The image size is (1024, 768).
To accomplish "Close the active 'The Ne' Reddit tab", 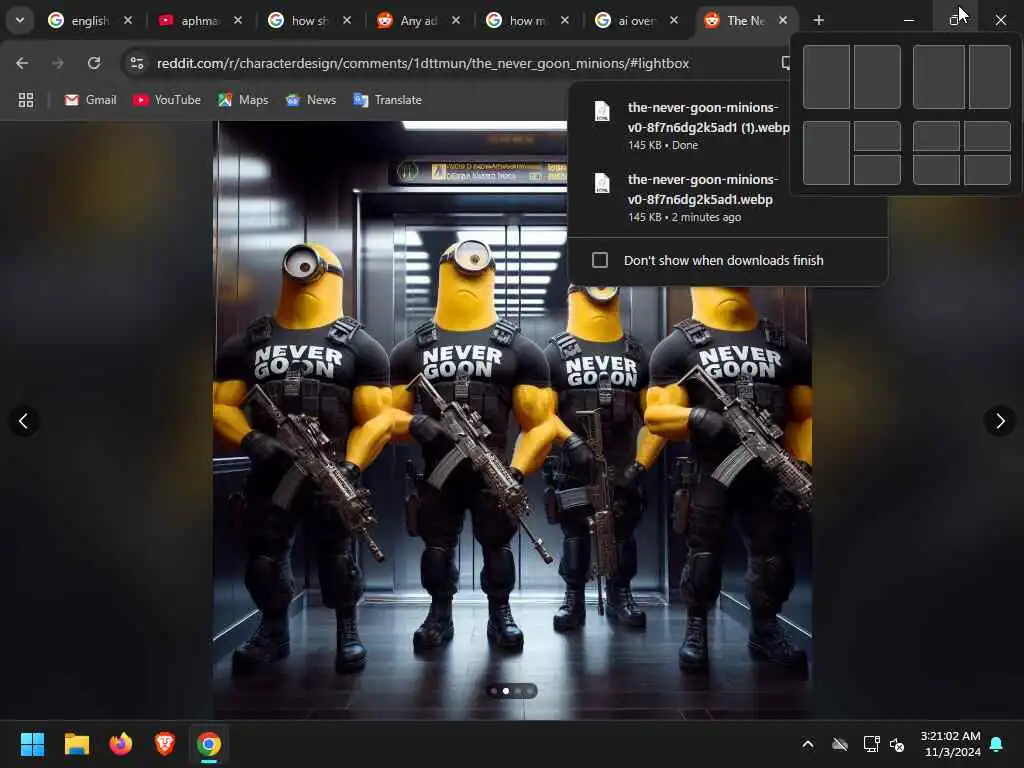I will click(783, 21).
